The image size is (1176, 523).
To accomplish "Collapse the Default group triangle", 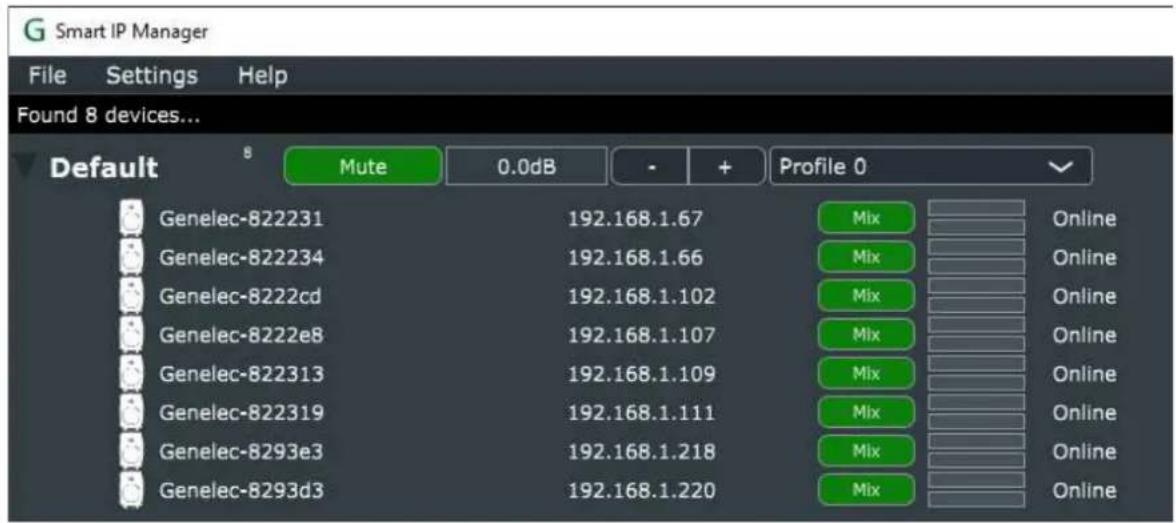I will [x=27, y=167].
